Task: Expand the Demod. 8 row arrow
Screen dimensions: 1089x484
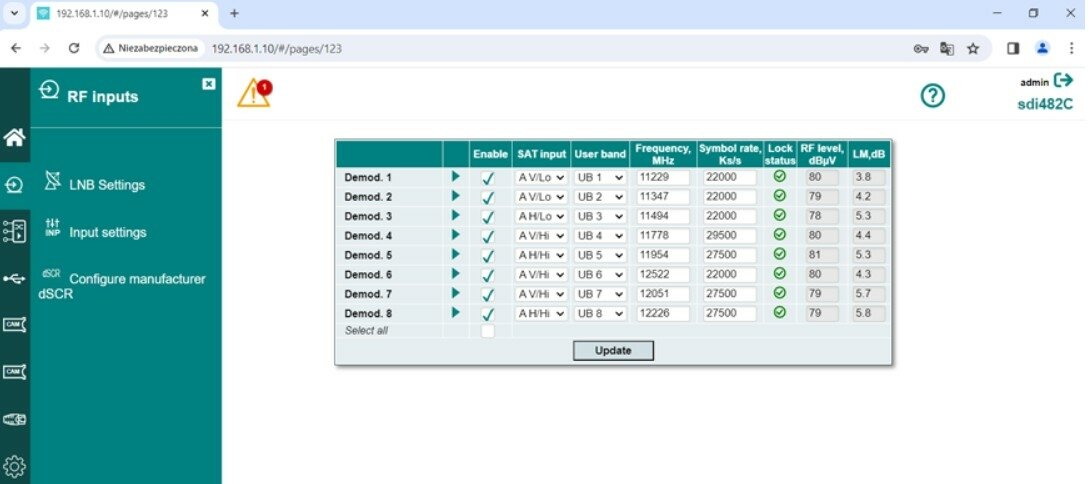Action: (456, 312)
